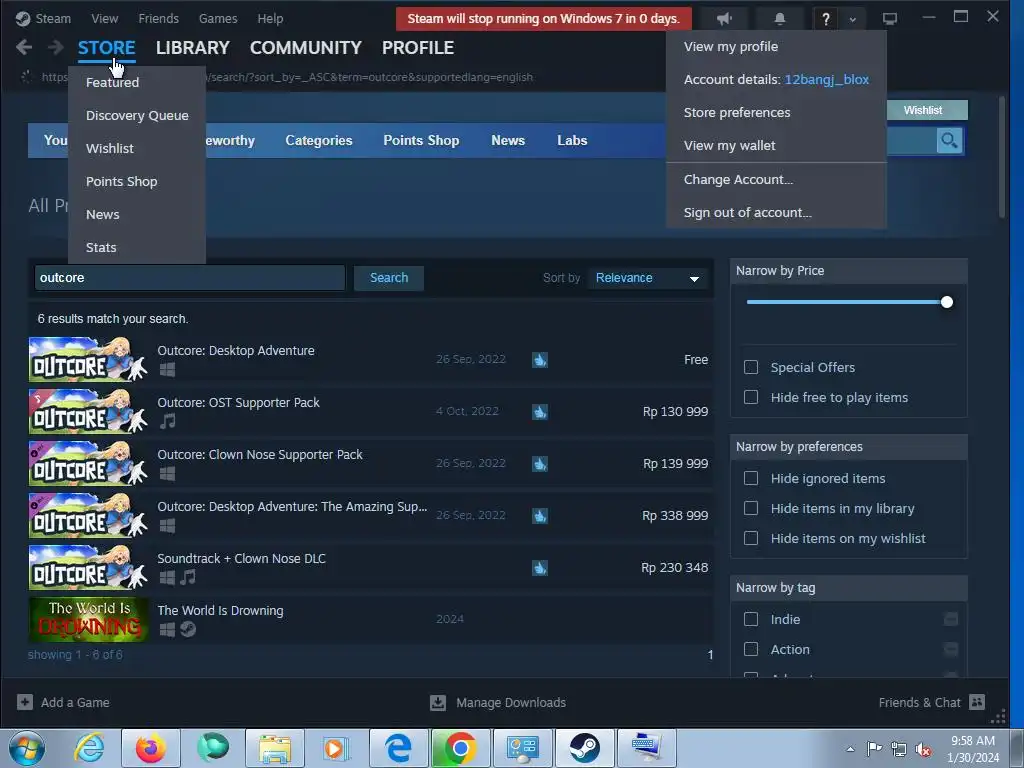
Task: Go back with the left arrow
Action: pos(24,47)
